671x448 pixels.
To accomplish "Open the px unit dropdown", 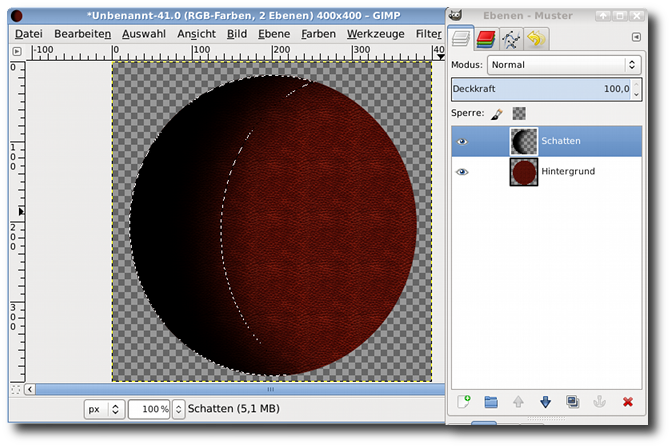I will (104, 409).
